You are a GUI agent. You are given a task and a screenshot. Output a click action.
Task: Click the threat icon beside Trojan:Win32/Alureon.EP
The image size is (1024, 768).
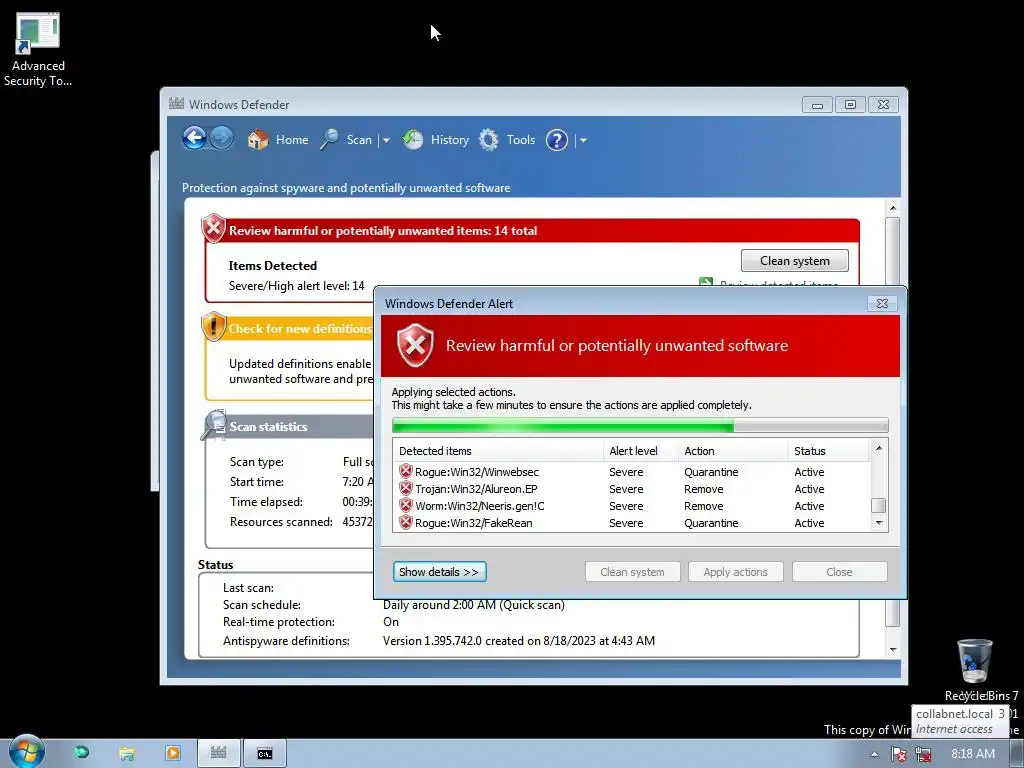(x=406, y=488)
